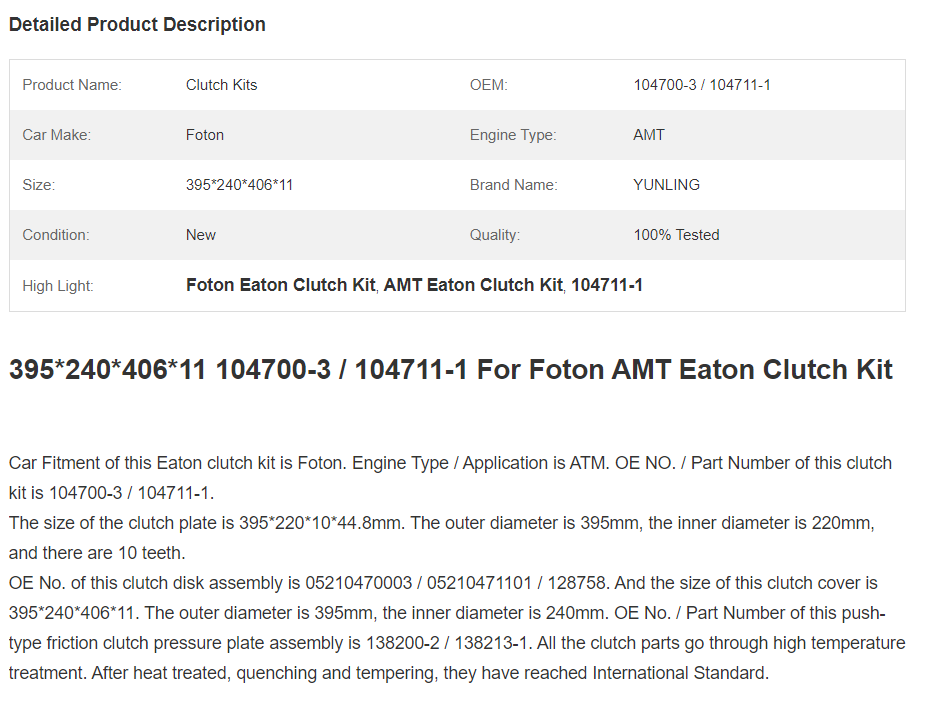Select the Size value 395*240*406*11
This screenshot has height=707, width=944.
pyautogui.click(x=240, y=185)
